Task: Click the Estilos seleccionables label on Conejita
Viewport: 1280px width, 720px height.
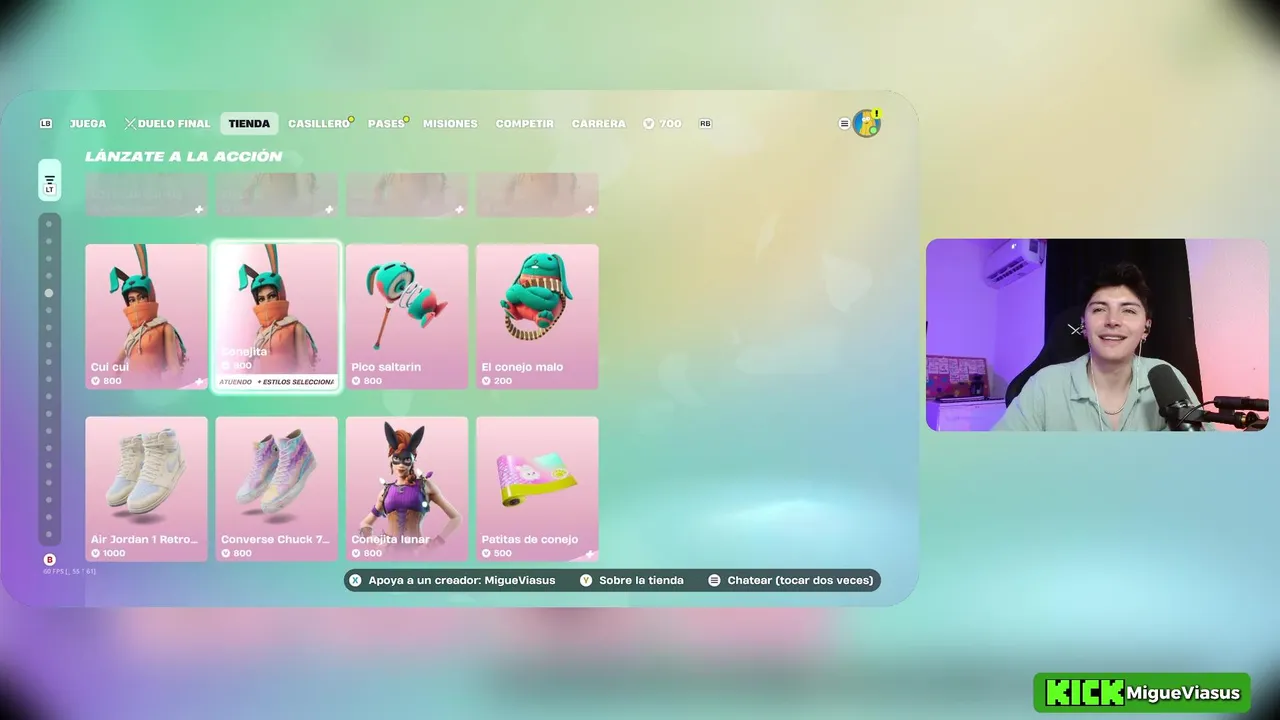Action: coord(296,382)
